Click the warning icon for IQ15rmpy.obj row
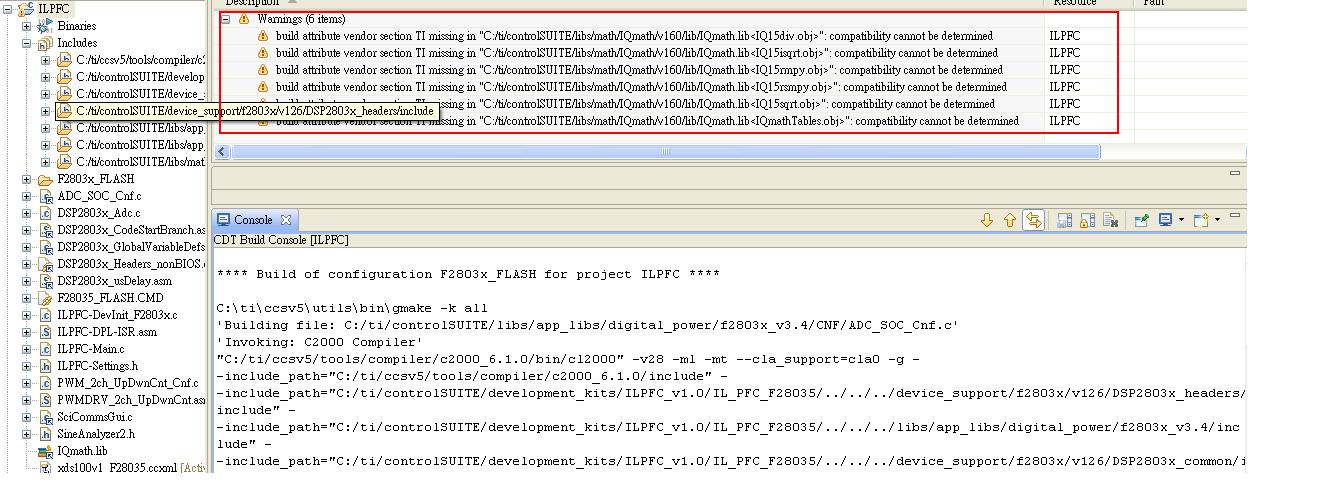 coord(263,70)
